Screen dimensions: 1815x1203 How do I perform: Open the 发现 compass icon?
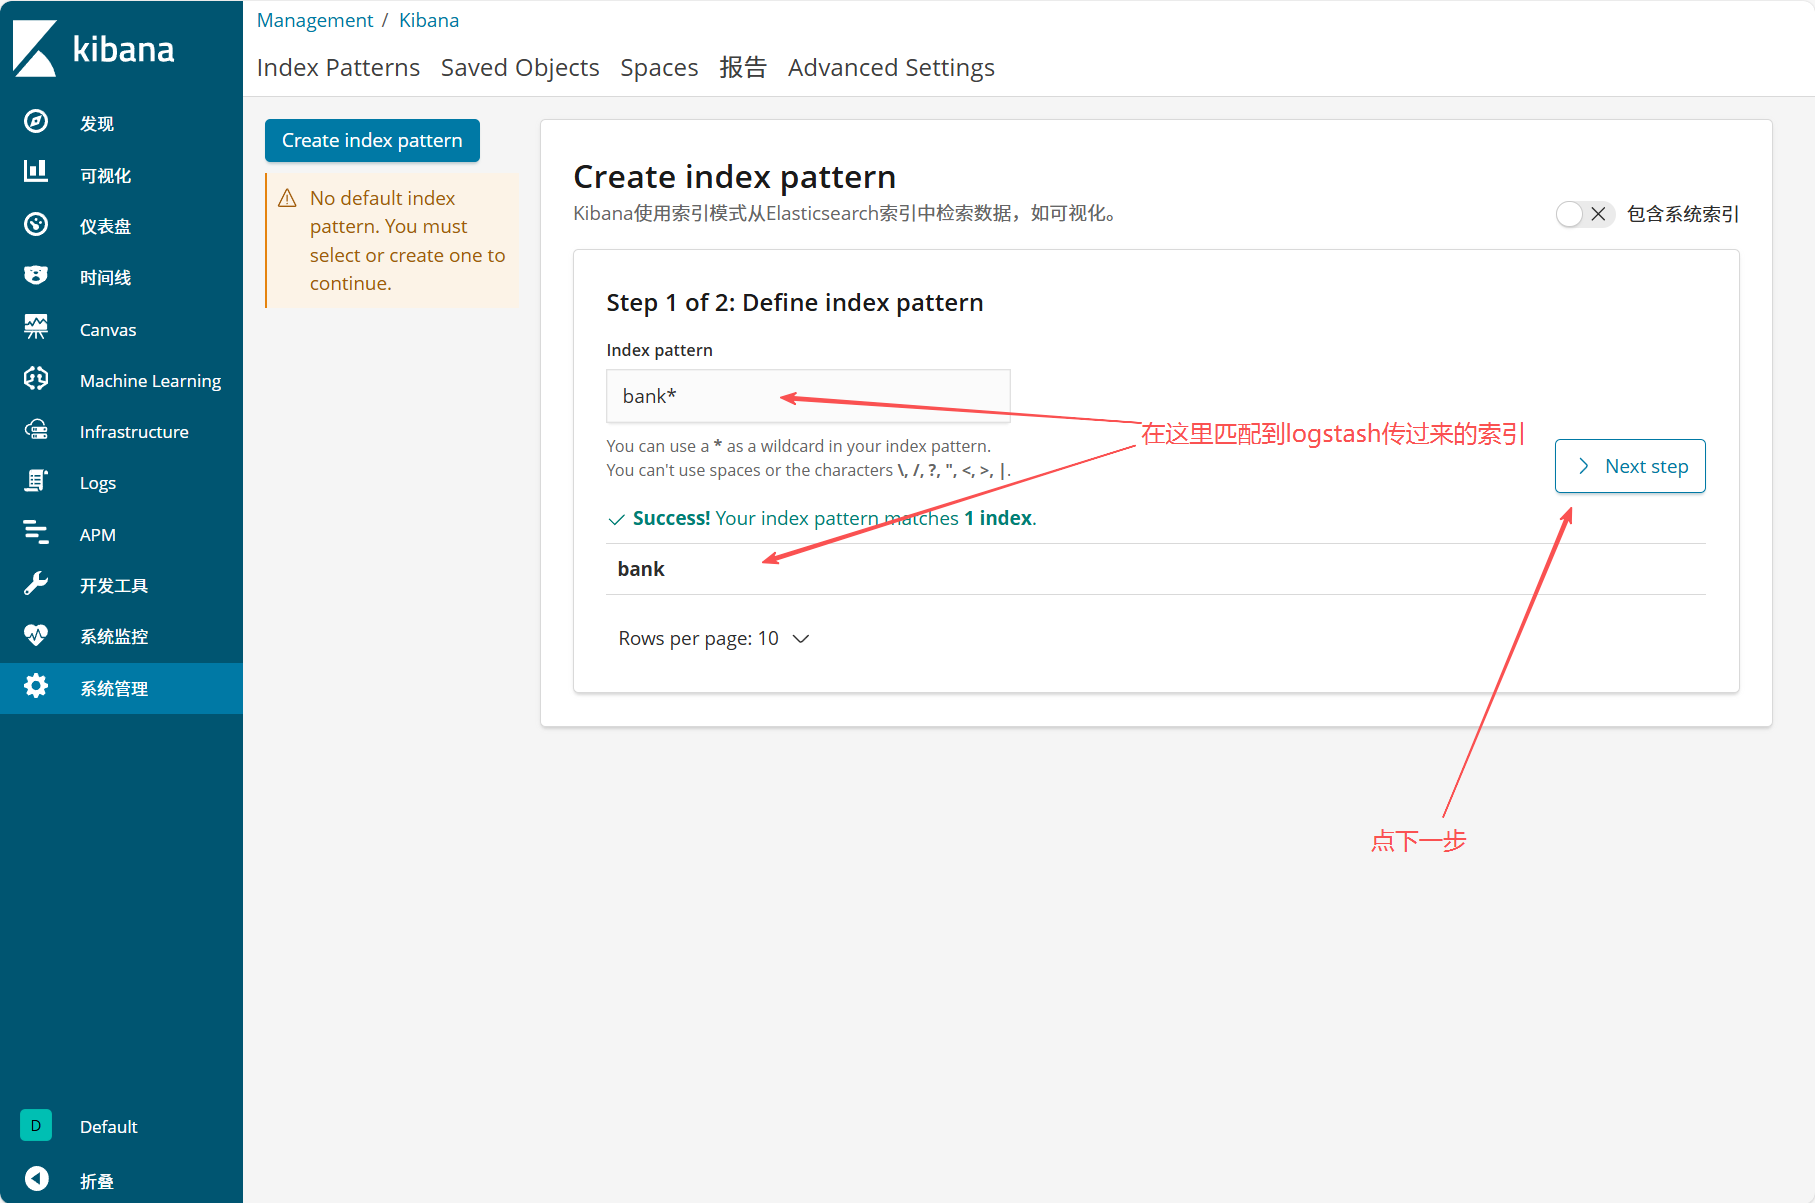[x=36, y=121]
